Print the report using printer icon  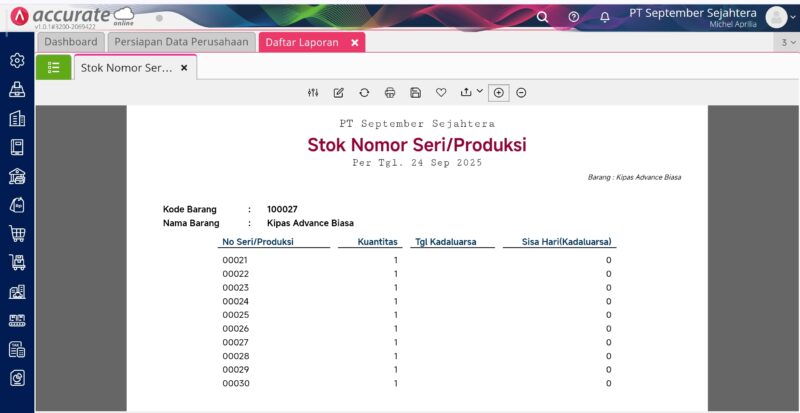tap(390, 92)
